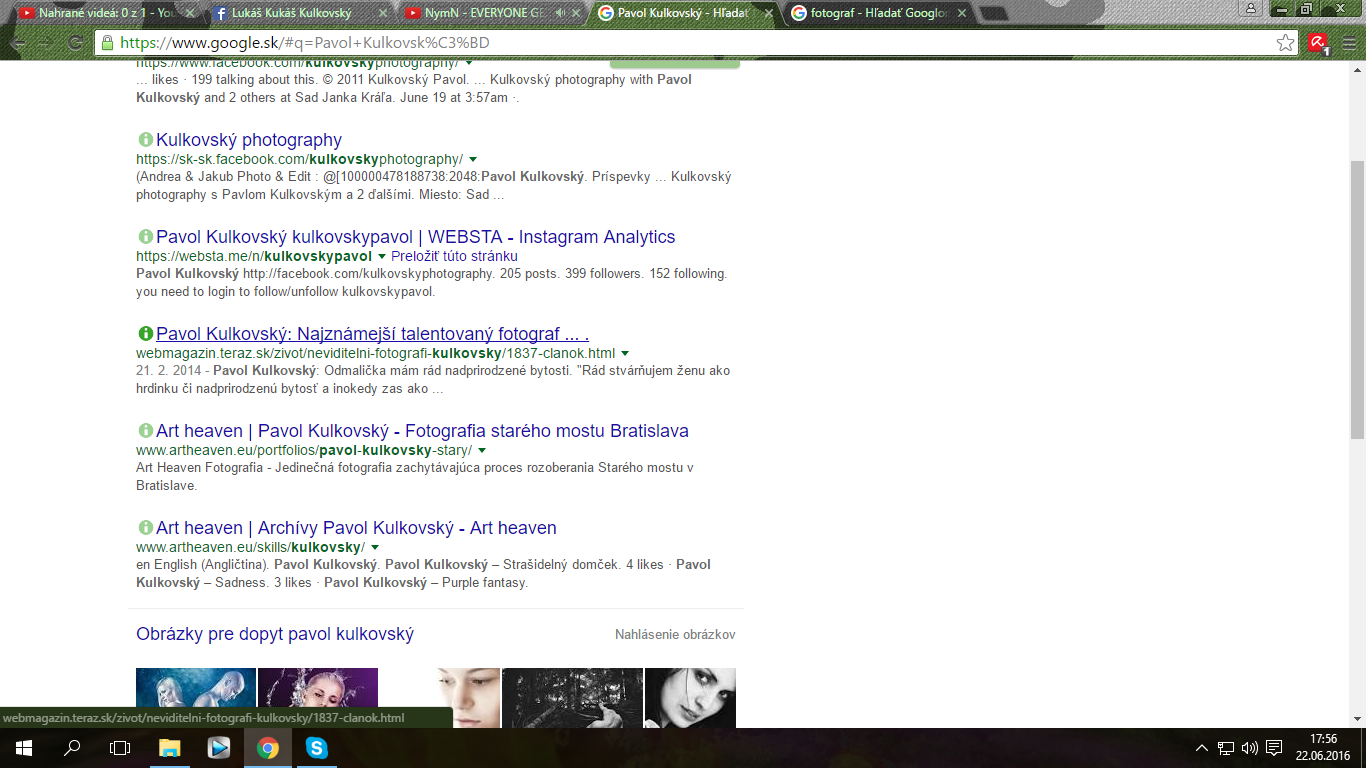Screen dimensions: 1366x768
Task: Open the media player icon on the taskbar
Action: pos(219,748)
